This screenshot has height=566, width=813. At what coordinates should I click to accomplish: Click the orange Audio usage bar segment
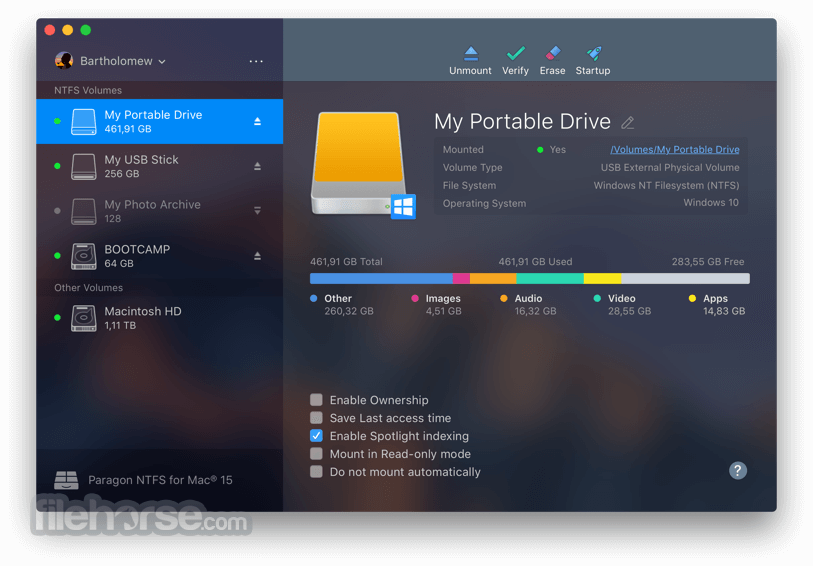click(x=493, y=278)
